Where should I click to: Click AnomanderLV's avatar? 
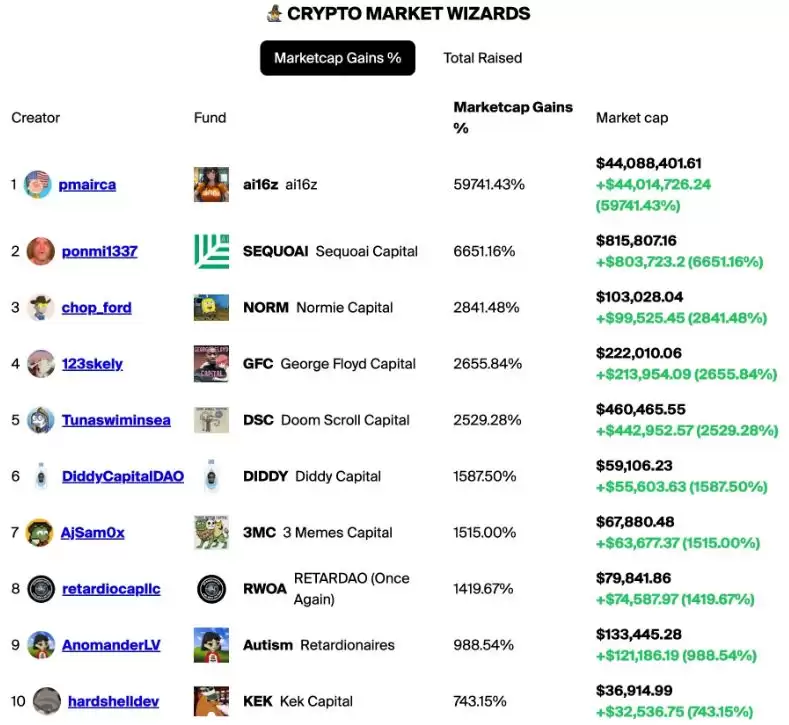(41, 645)
